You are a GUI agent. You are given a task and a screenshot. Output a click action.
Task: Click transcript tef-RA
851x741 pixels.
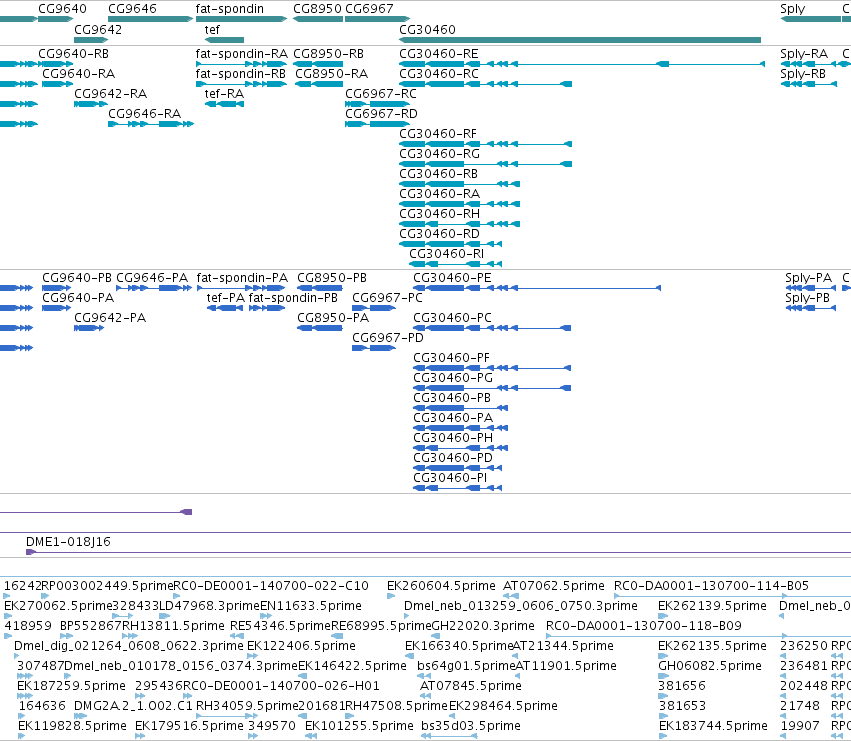(224, 94)
